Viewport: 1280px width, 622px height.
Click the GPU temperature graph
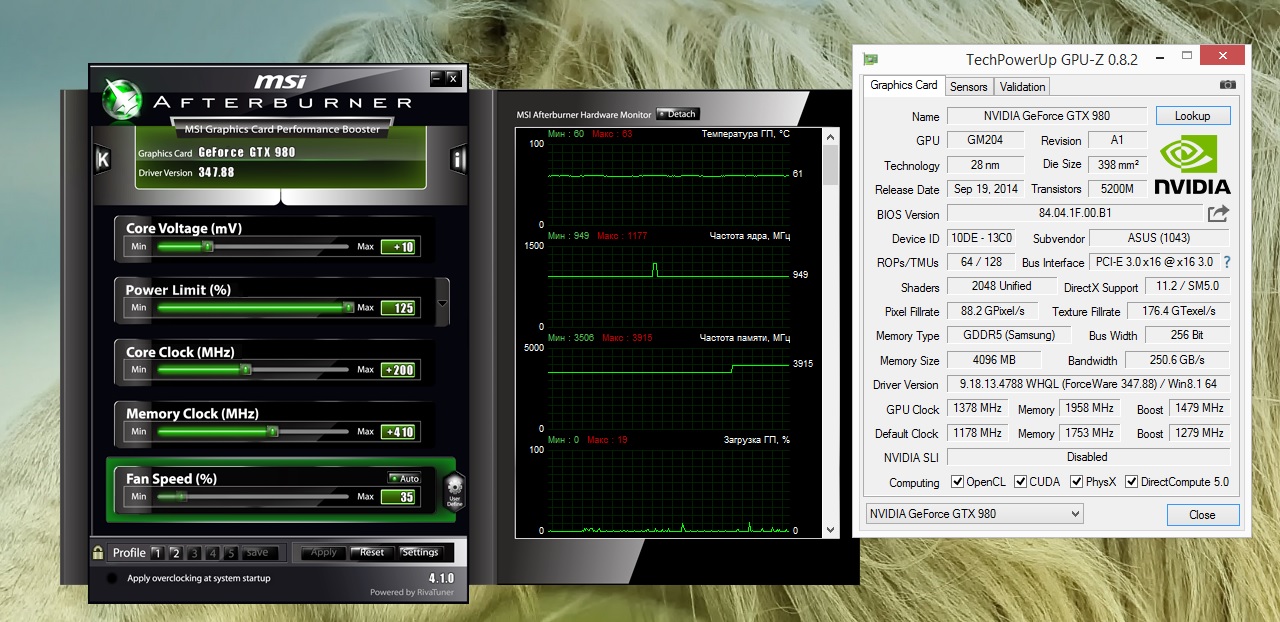tap(668, 183)
